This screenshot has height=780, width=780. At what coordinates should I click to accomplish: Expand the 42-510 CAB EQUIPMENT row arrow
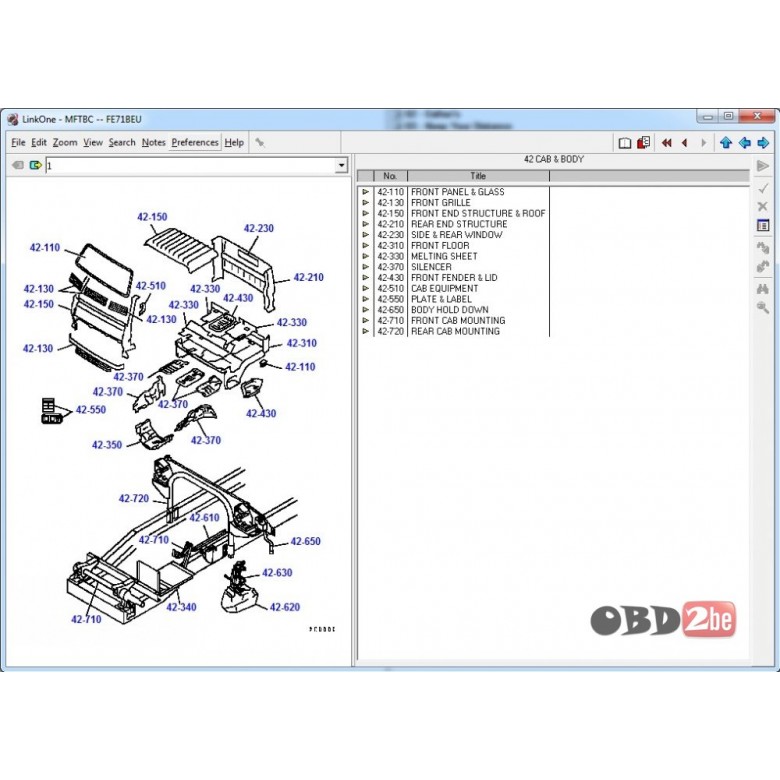coord(366,288)
